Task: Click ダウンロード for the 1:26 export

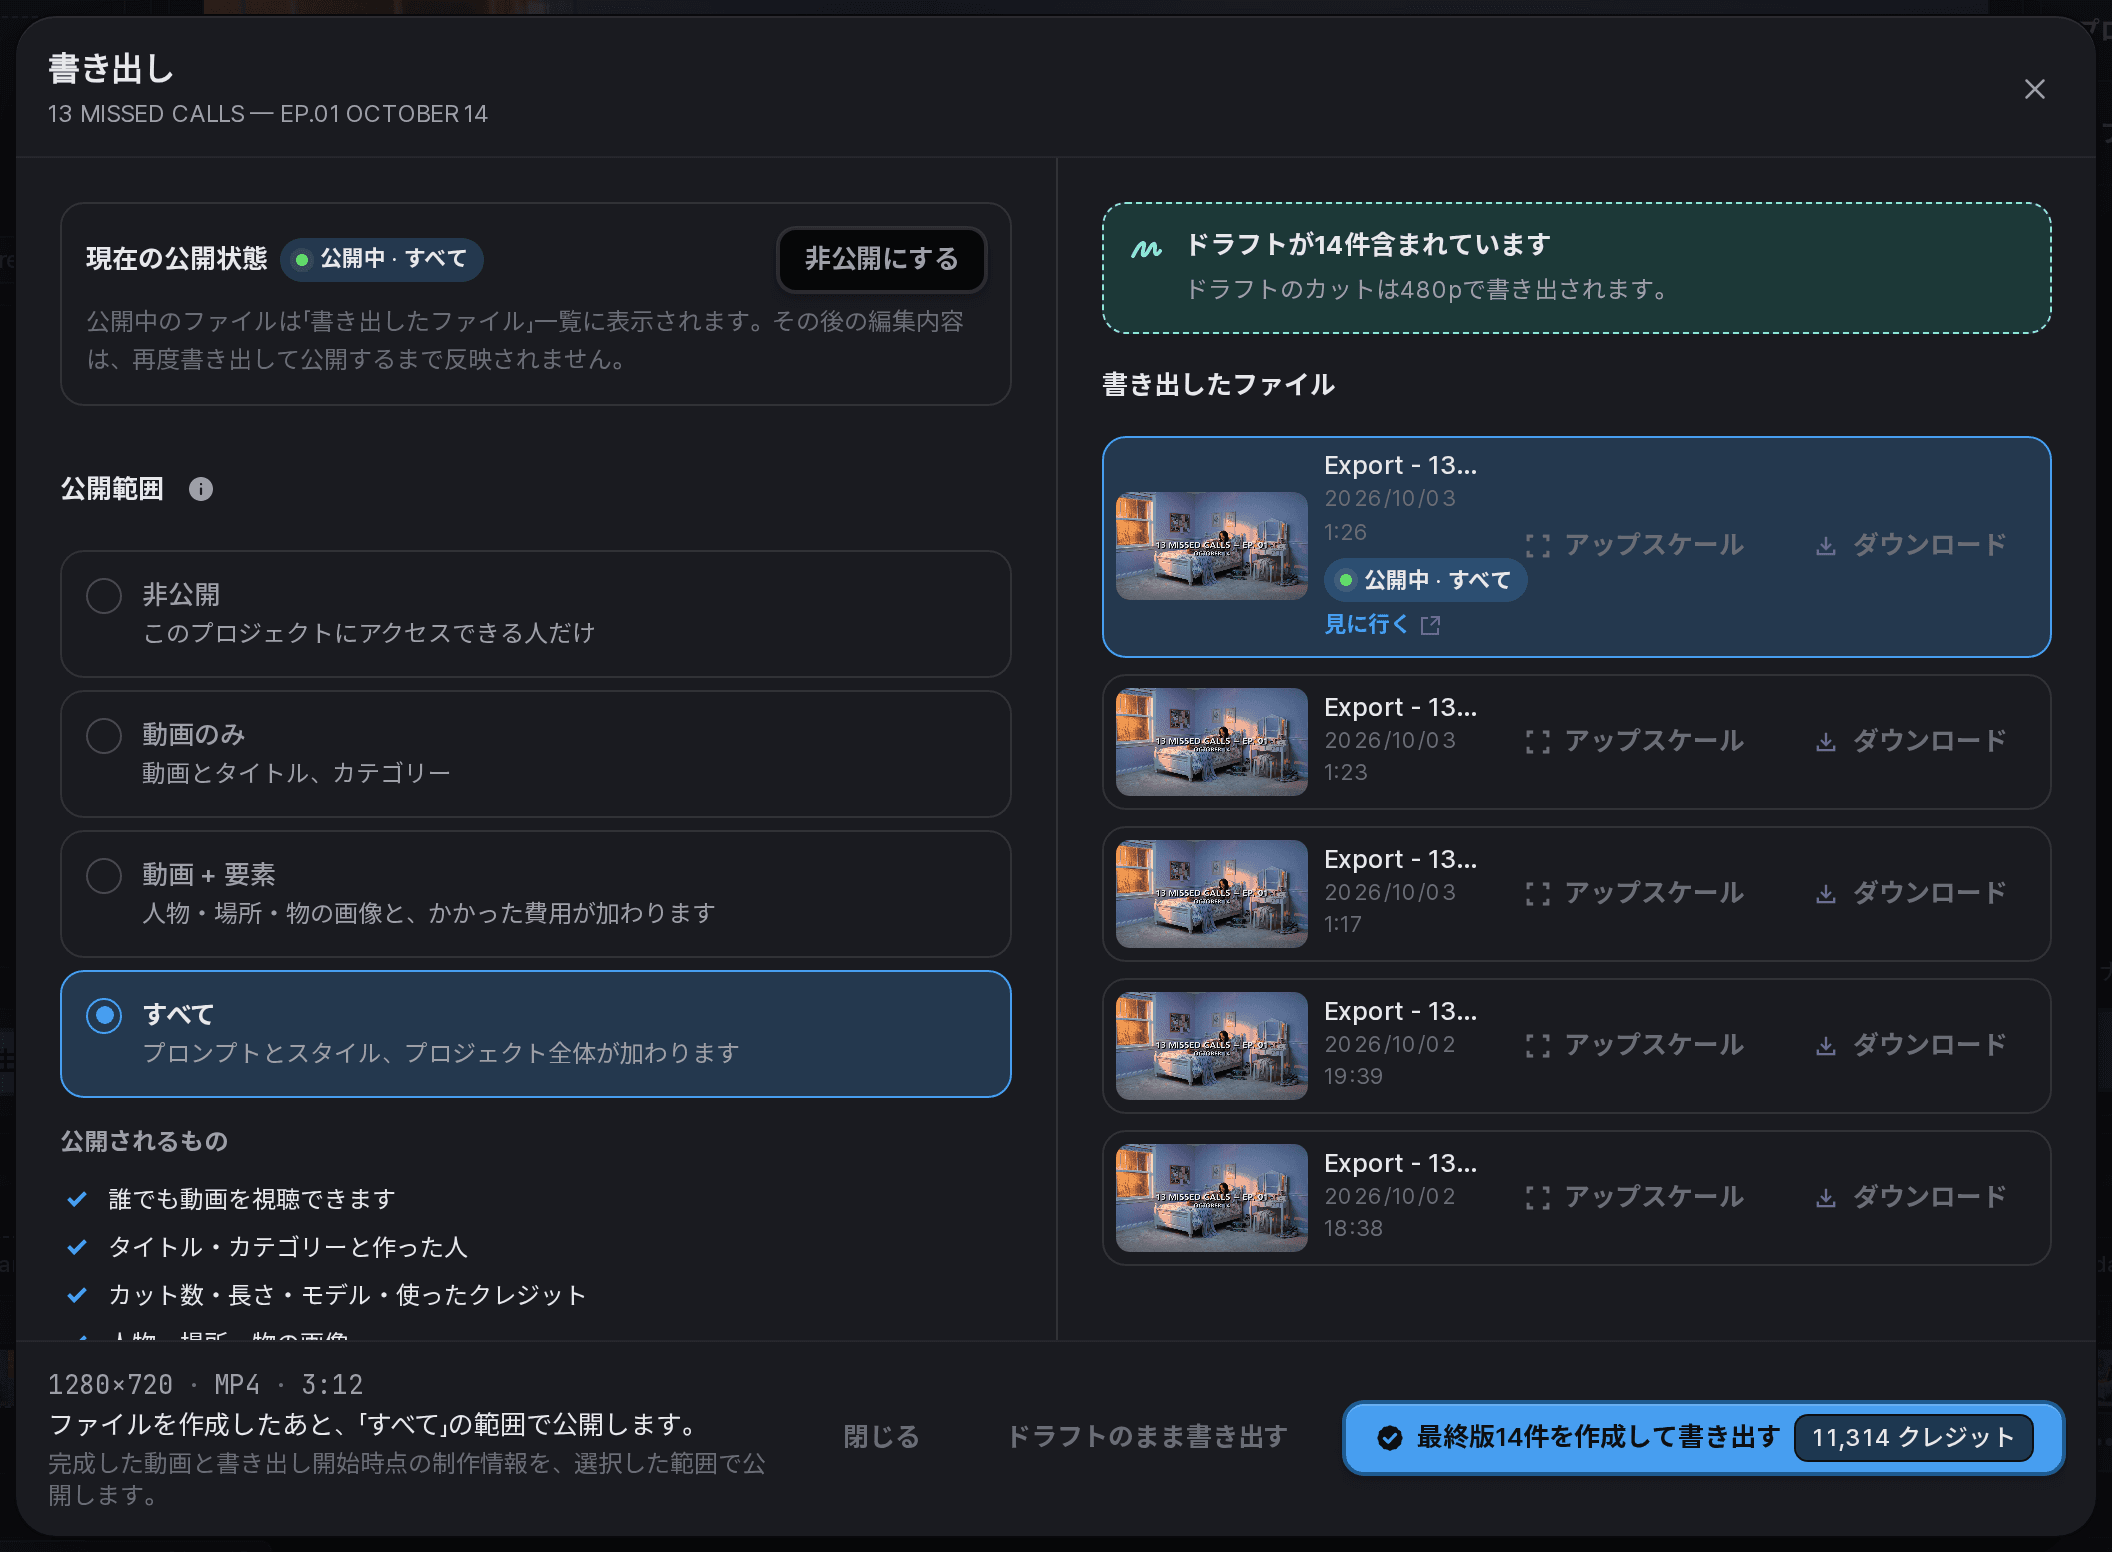Action: [x=1911, y=545]
